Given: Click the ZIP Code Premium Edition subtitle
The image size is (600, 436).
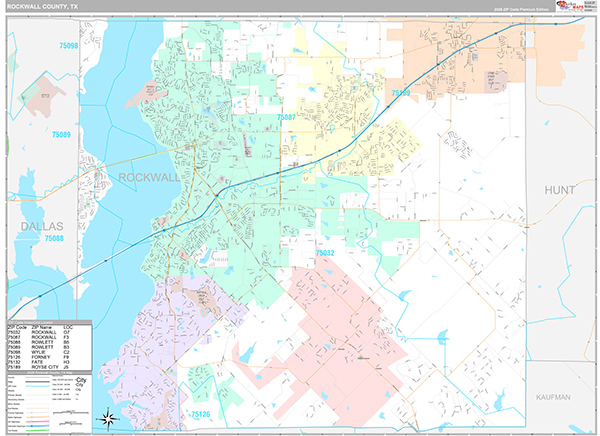Looking at the screenshot, I should 521,9.
